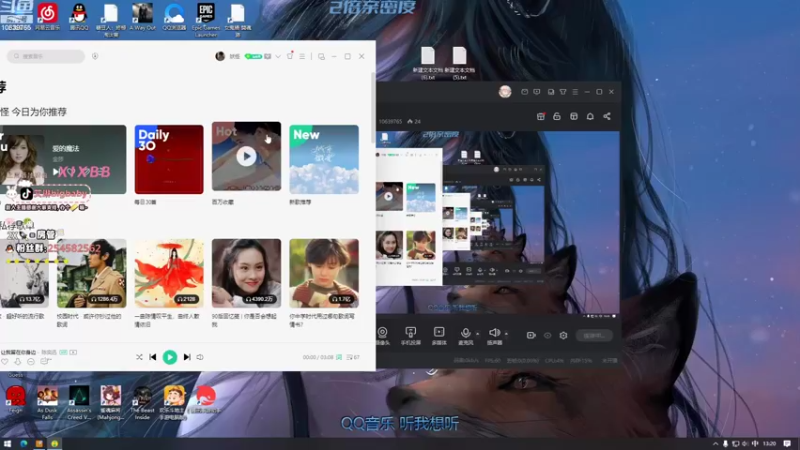Select the A Way Out shortcut
This screenshot has height=450, width=800.
pyautogui.click(x=142, y=17)
